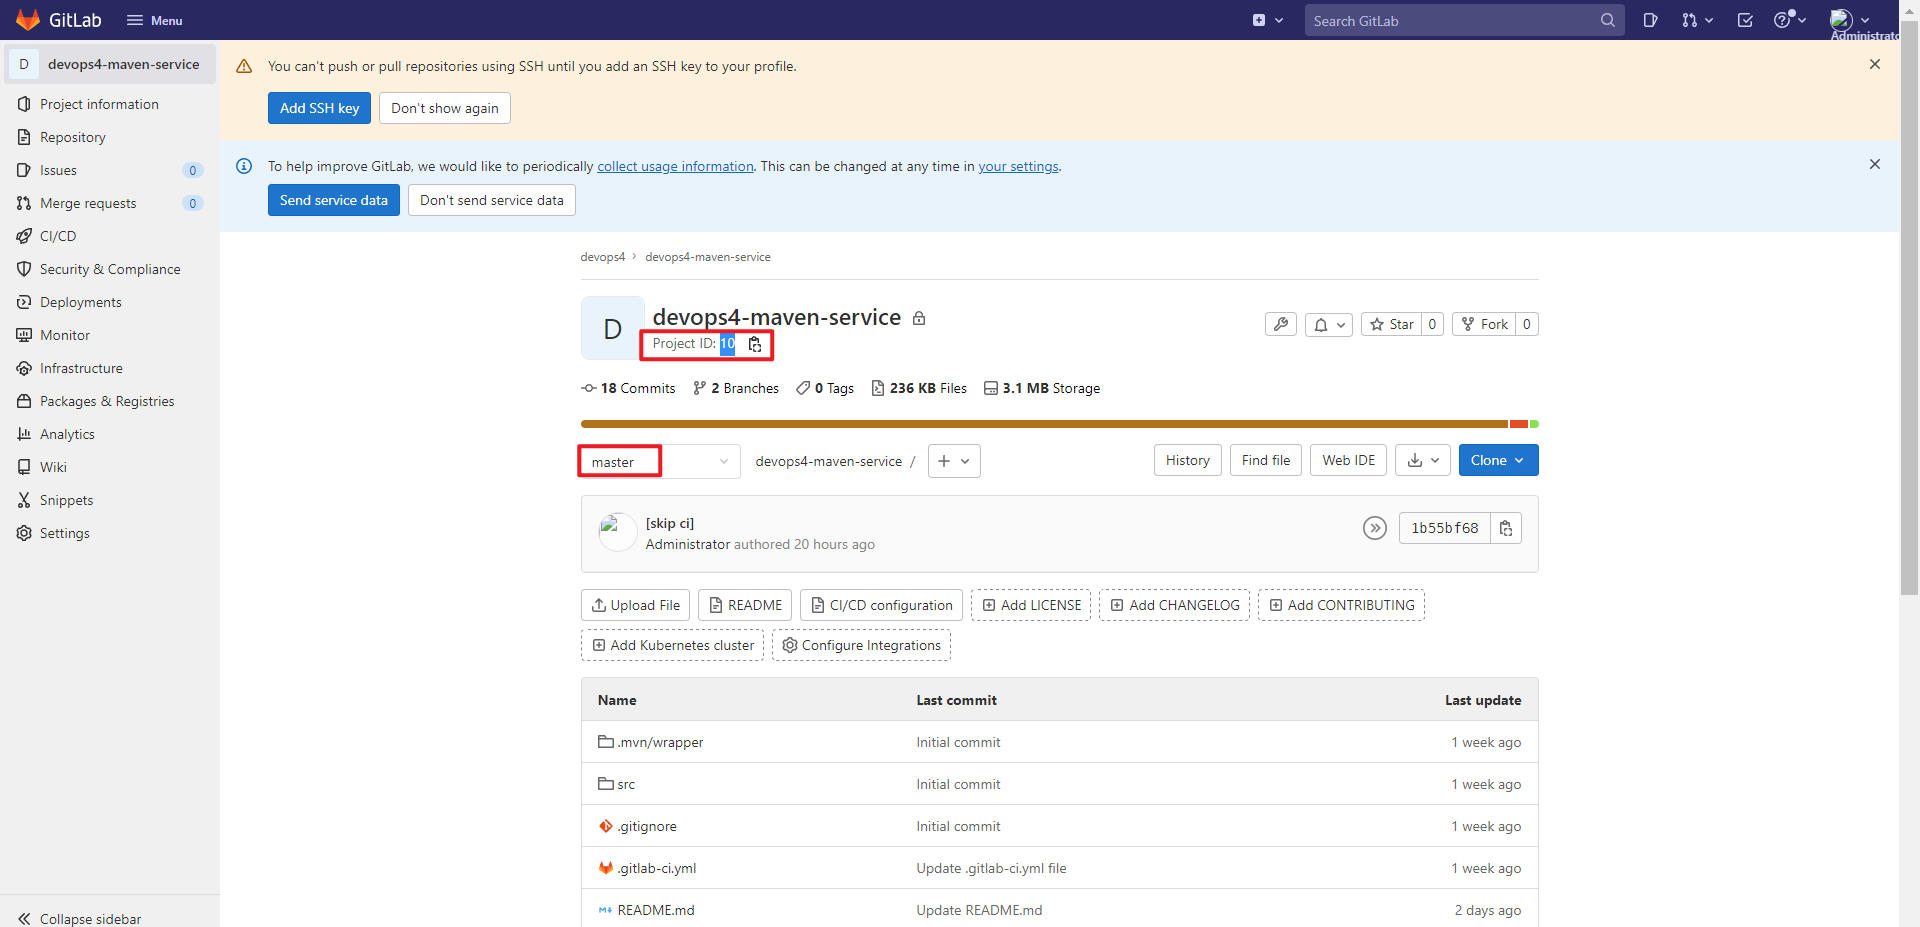Open Issues in sidebar

(108, 170)
